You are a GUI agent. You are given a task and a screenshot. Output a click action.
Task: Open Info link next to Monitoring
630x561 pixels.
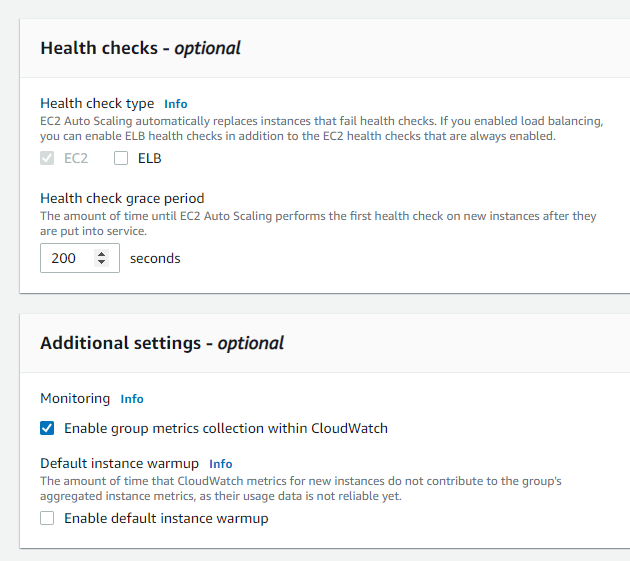coord(132,399)
